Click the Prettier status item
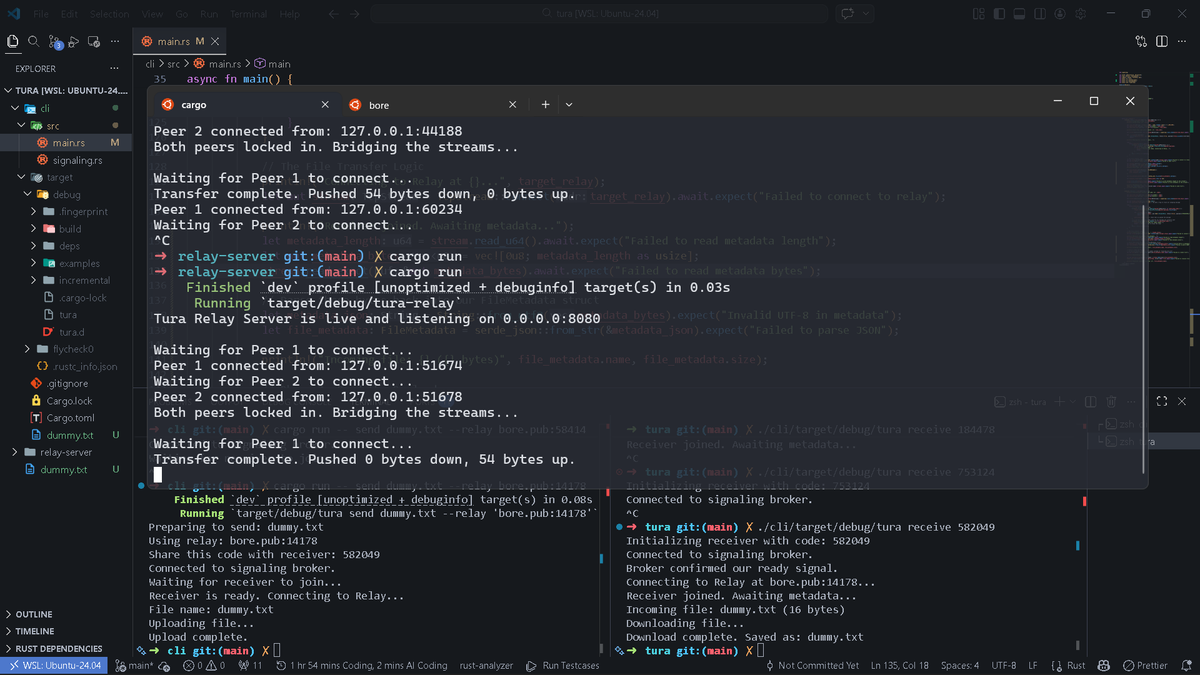The width and height of the screenshot is (1200, 675). [x=1146, y=665]
